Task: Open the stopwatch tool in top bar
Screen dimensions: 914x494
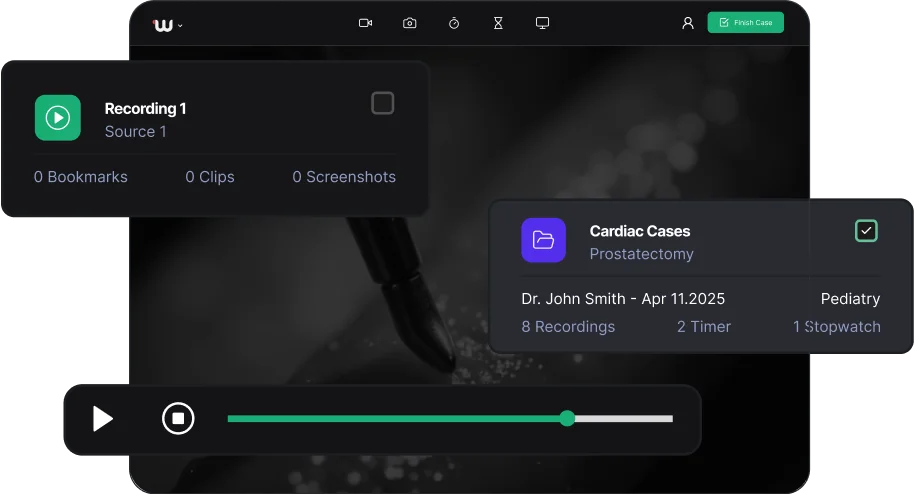Action: point(454,23)
